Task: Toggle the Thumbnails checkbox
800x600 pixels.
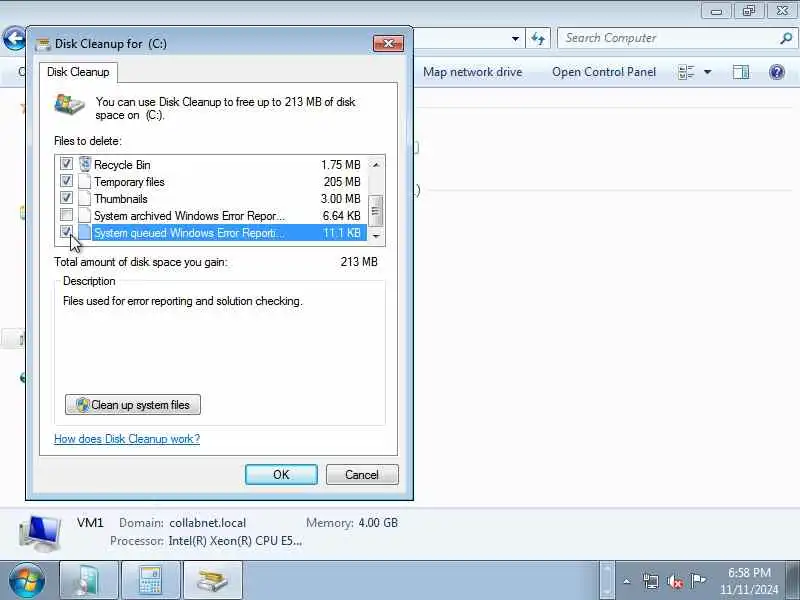Action: tap(66, 198)
